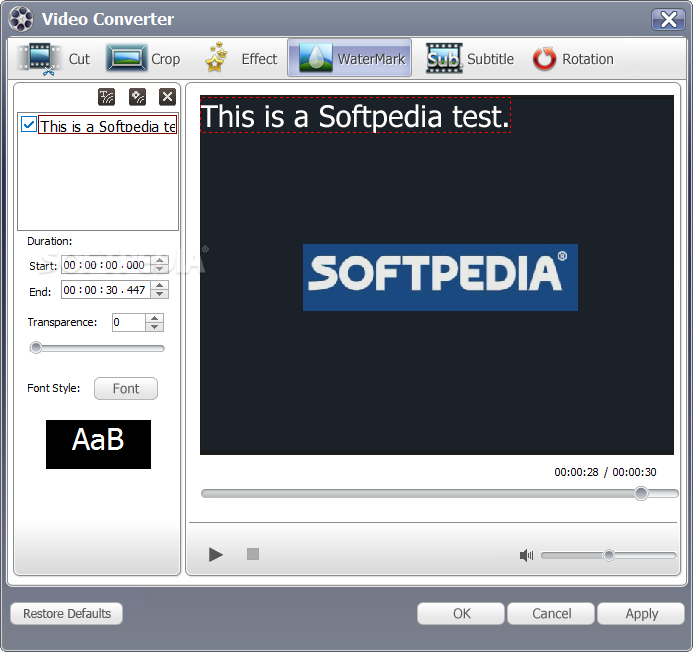Apply the watermark settings
This screenshot has width=693, height=652.
pos(641,614)
